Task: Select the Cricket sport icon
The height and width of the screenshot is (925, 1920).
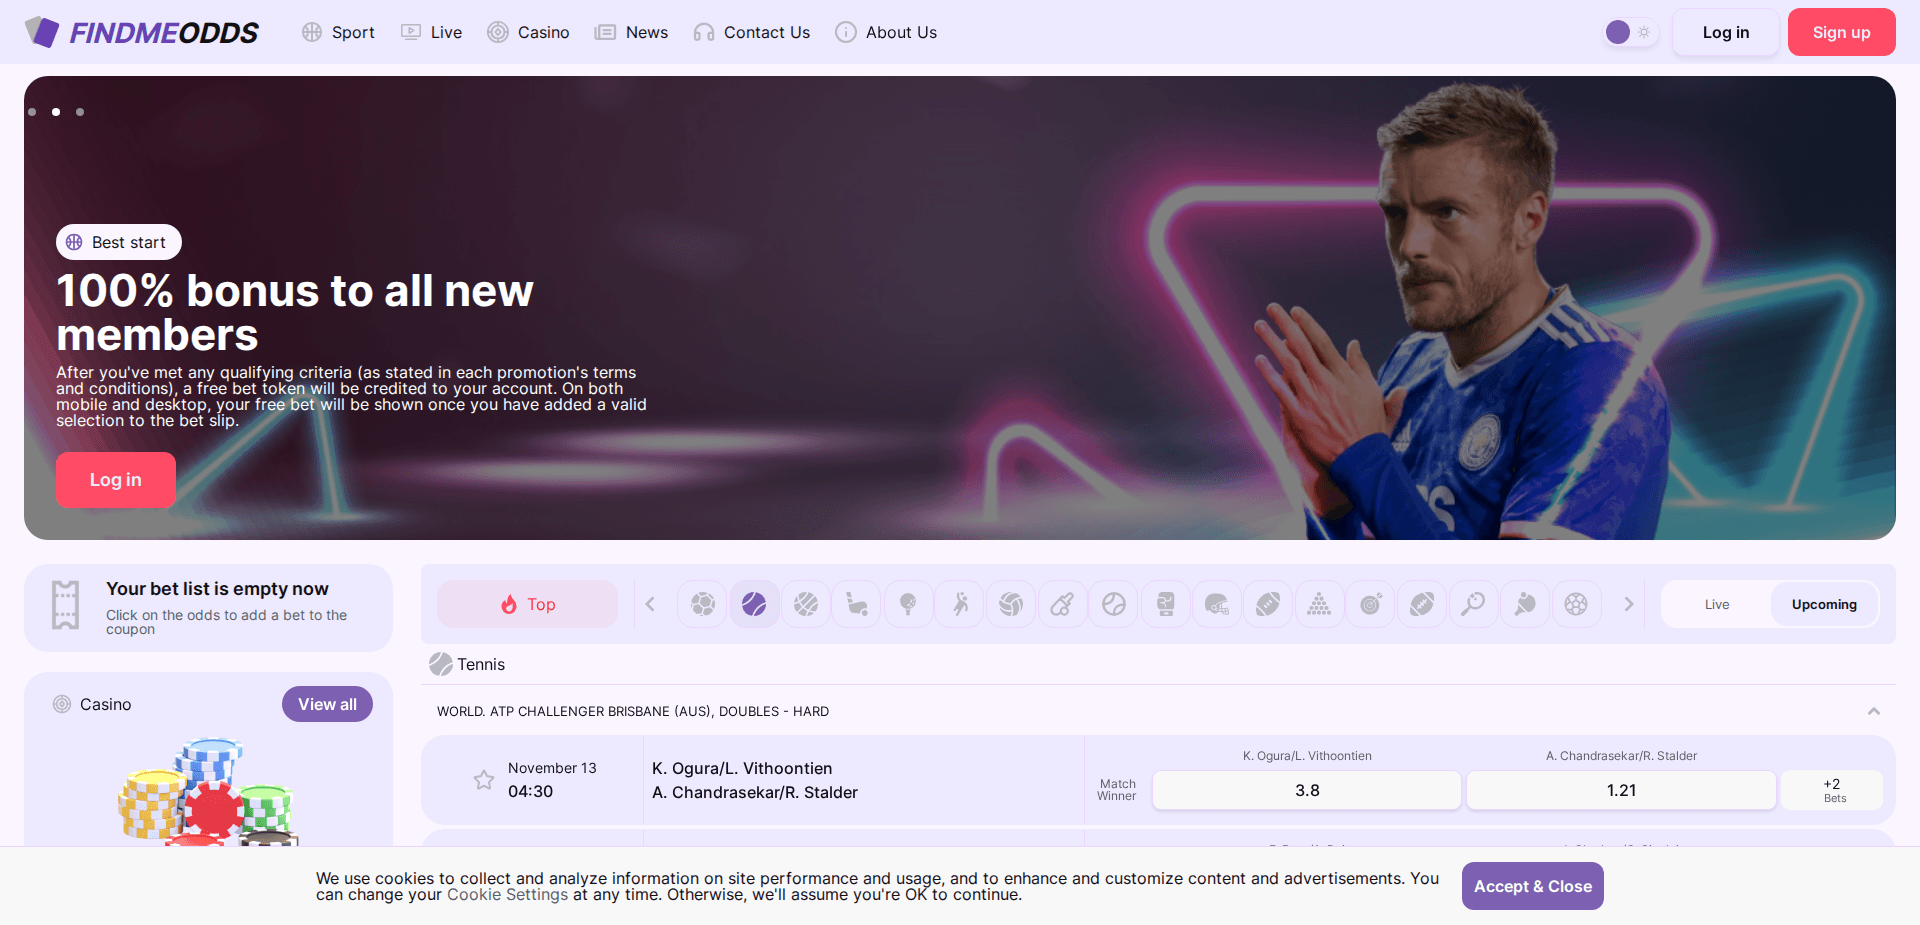Action: pyautogui.click(x=1062, y=604)
